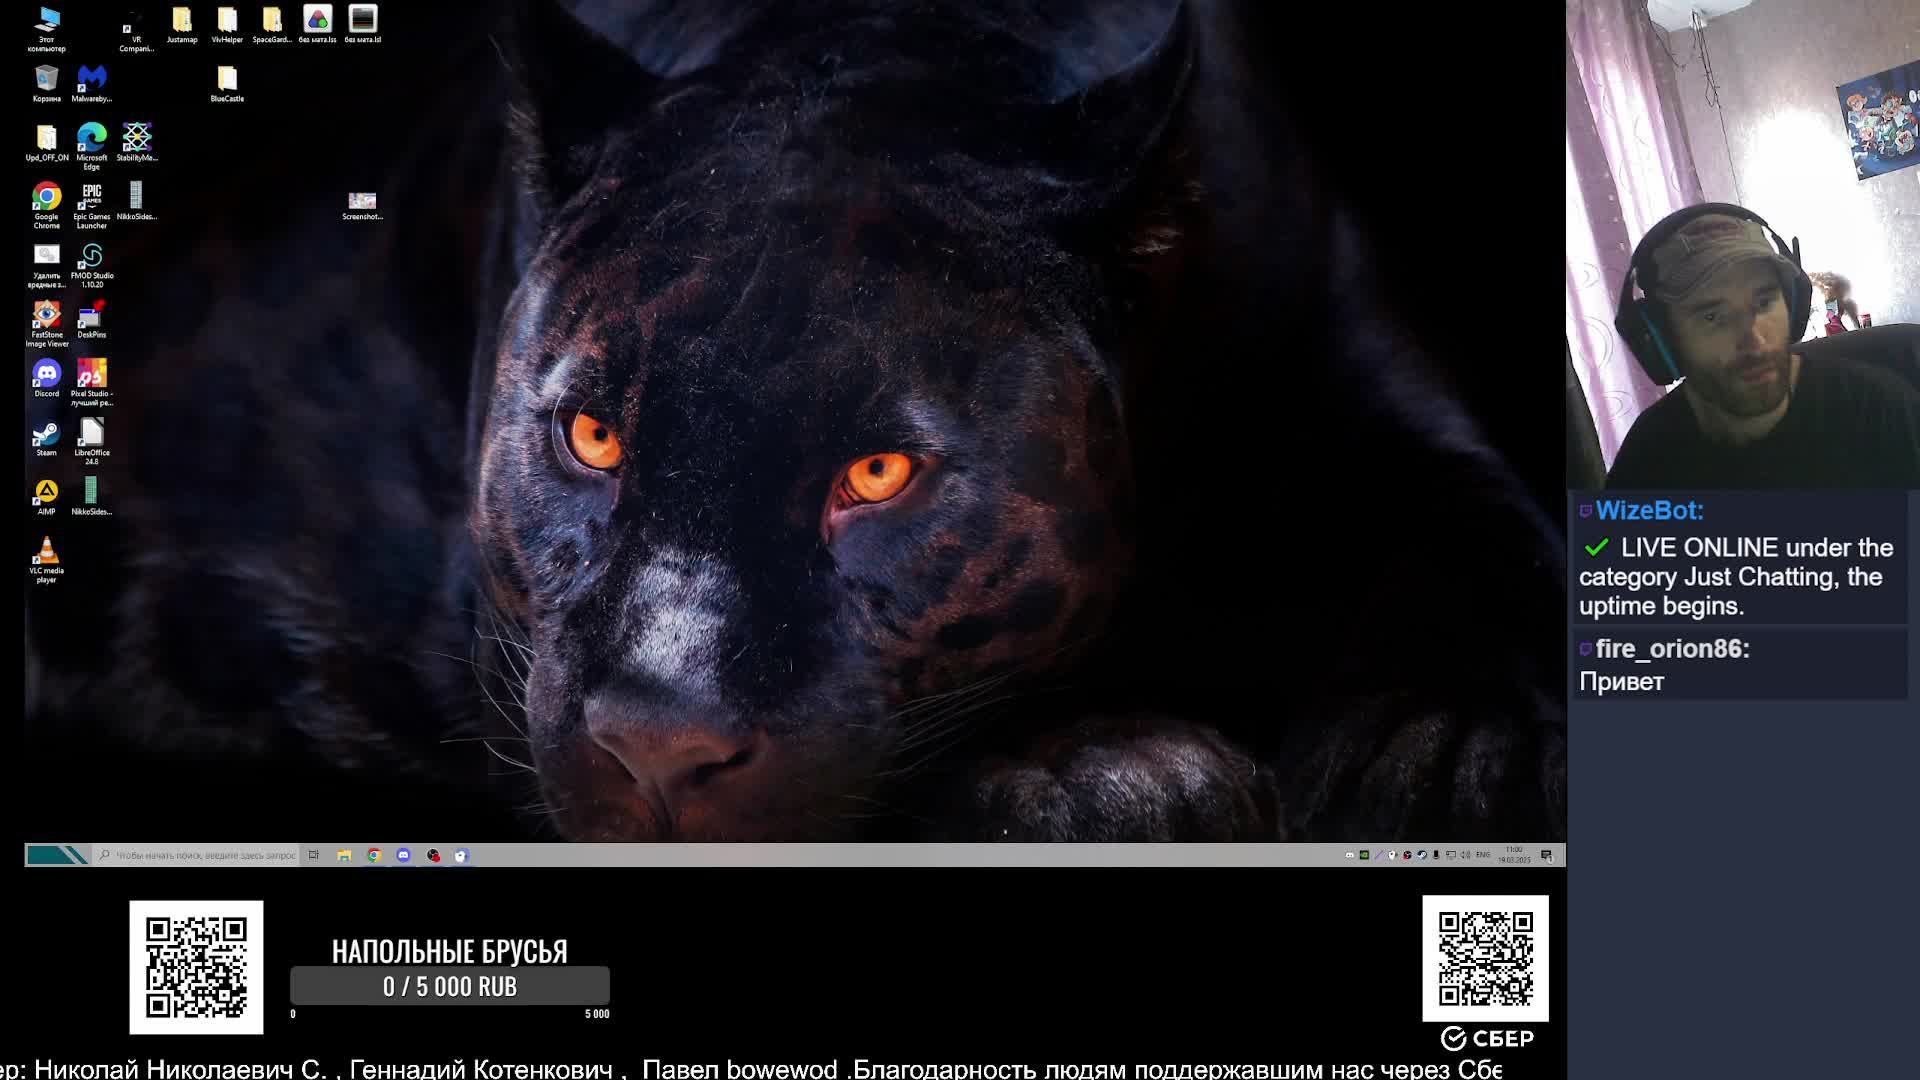Launch Steam from the desktop
The width and height of the screenshot is (1920, 1080).
point(46,434)
